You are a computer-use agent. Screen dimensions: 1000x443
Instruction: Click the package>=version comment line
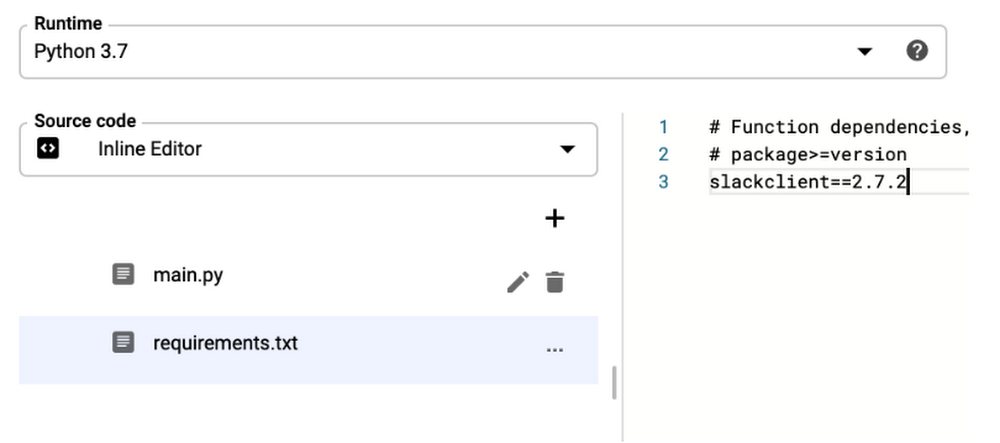(807, 155)
